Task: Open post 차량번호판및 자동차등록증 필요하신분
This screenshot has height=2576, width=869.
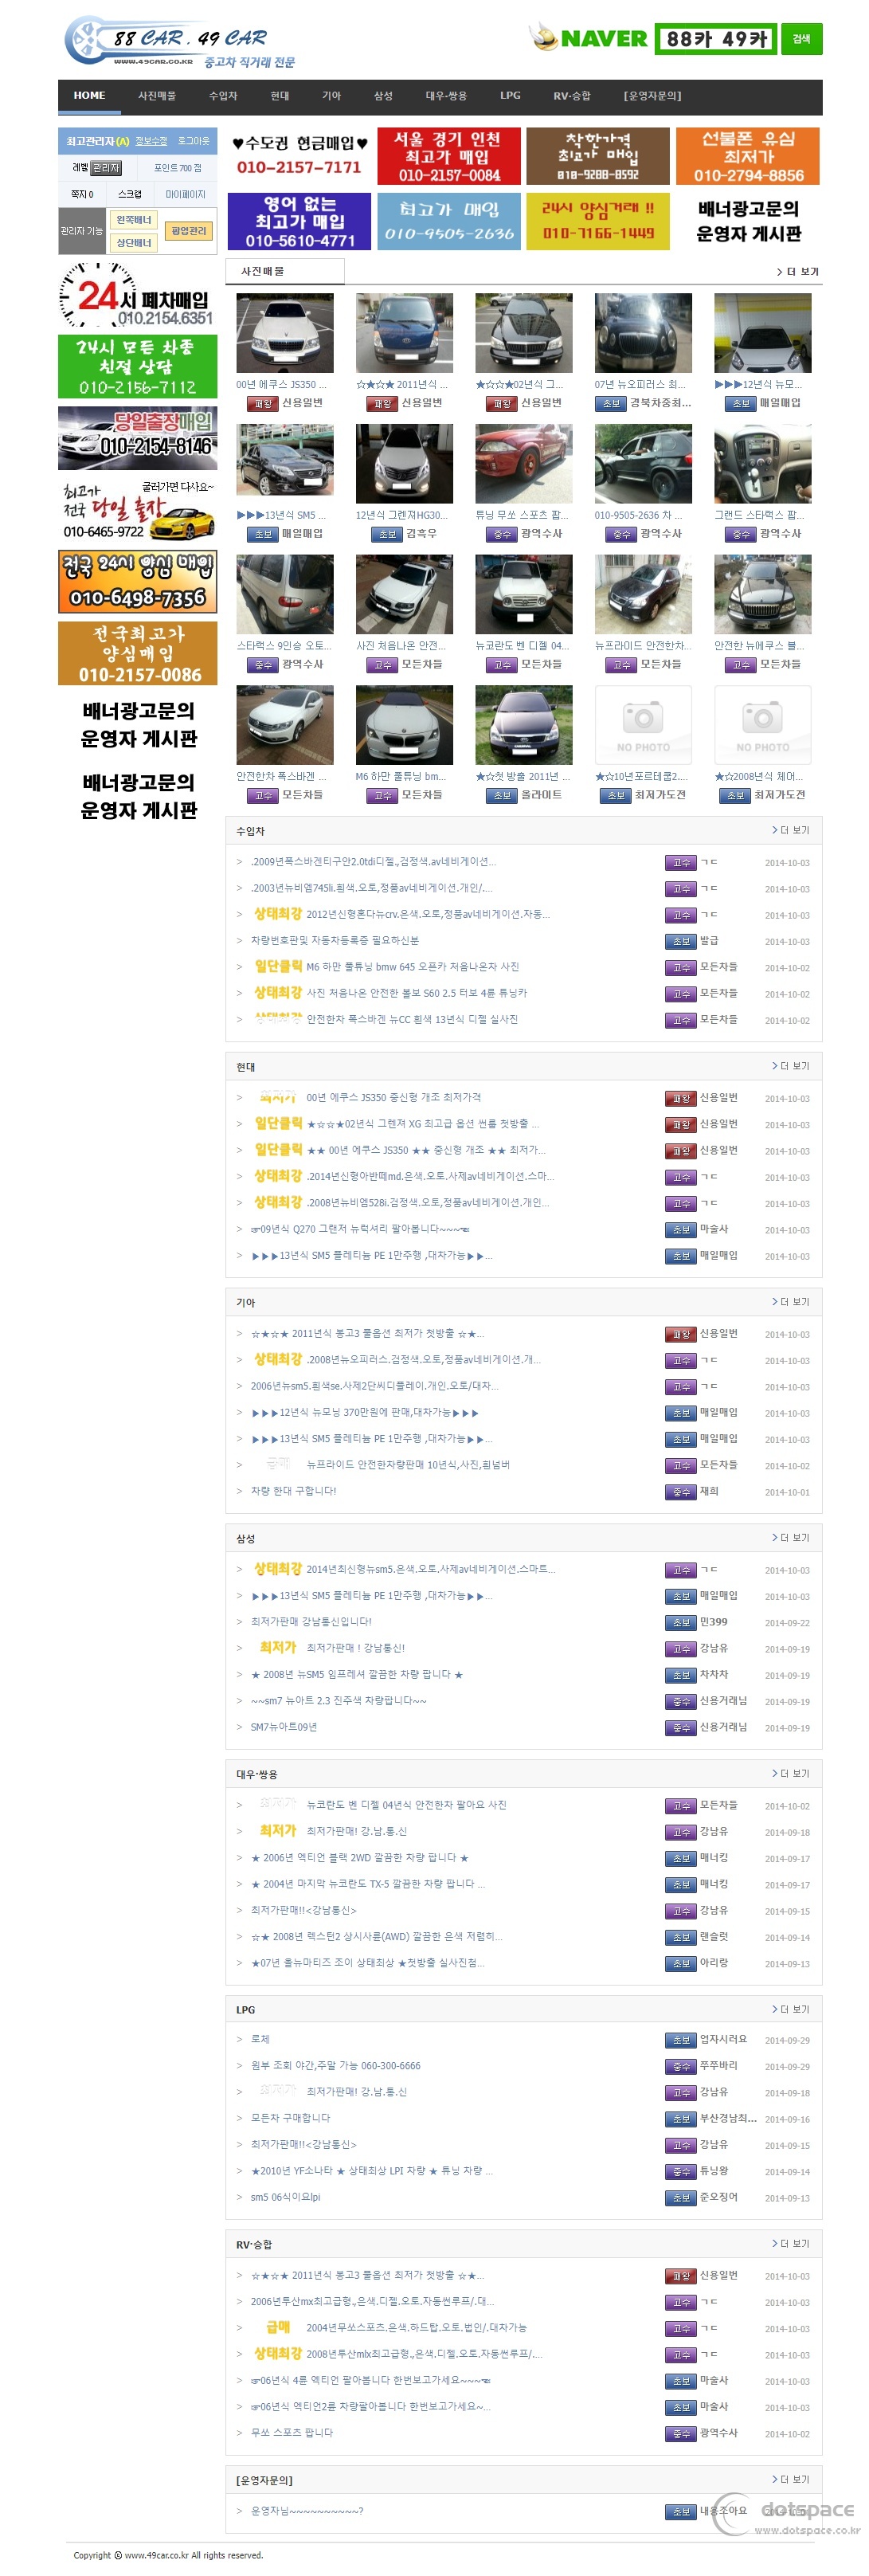Action: pyautogui.click(x=334, y=940)
